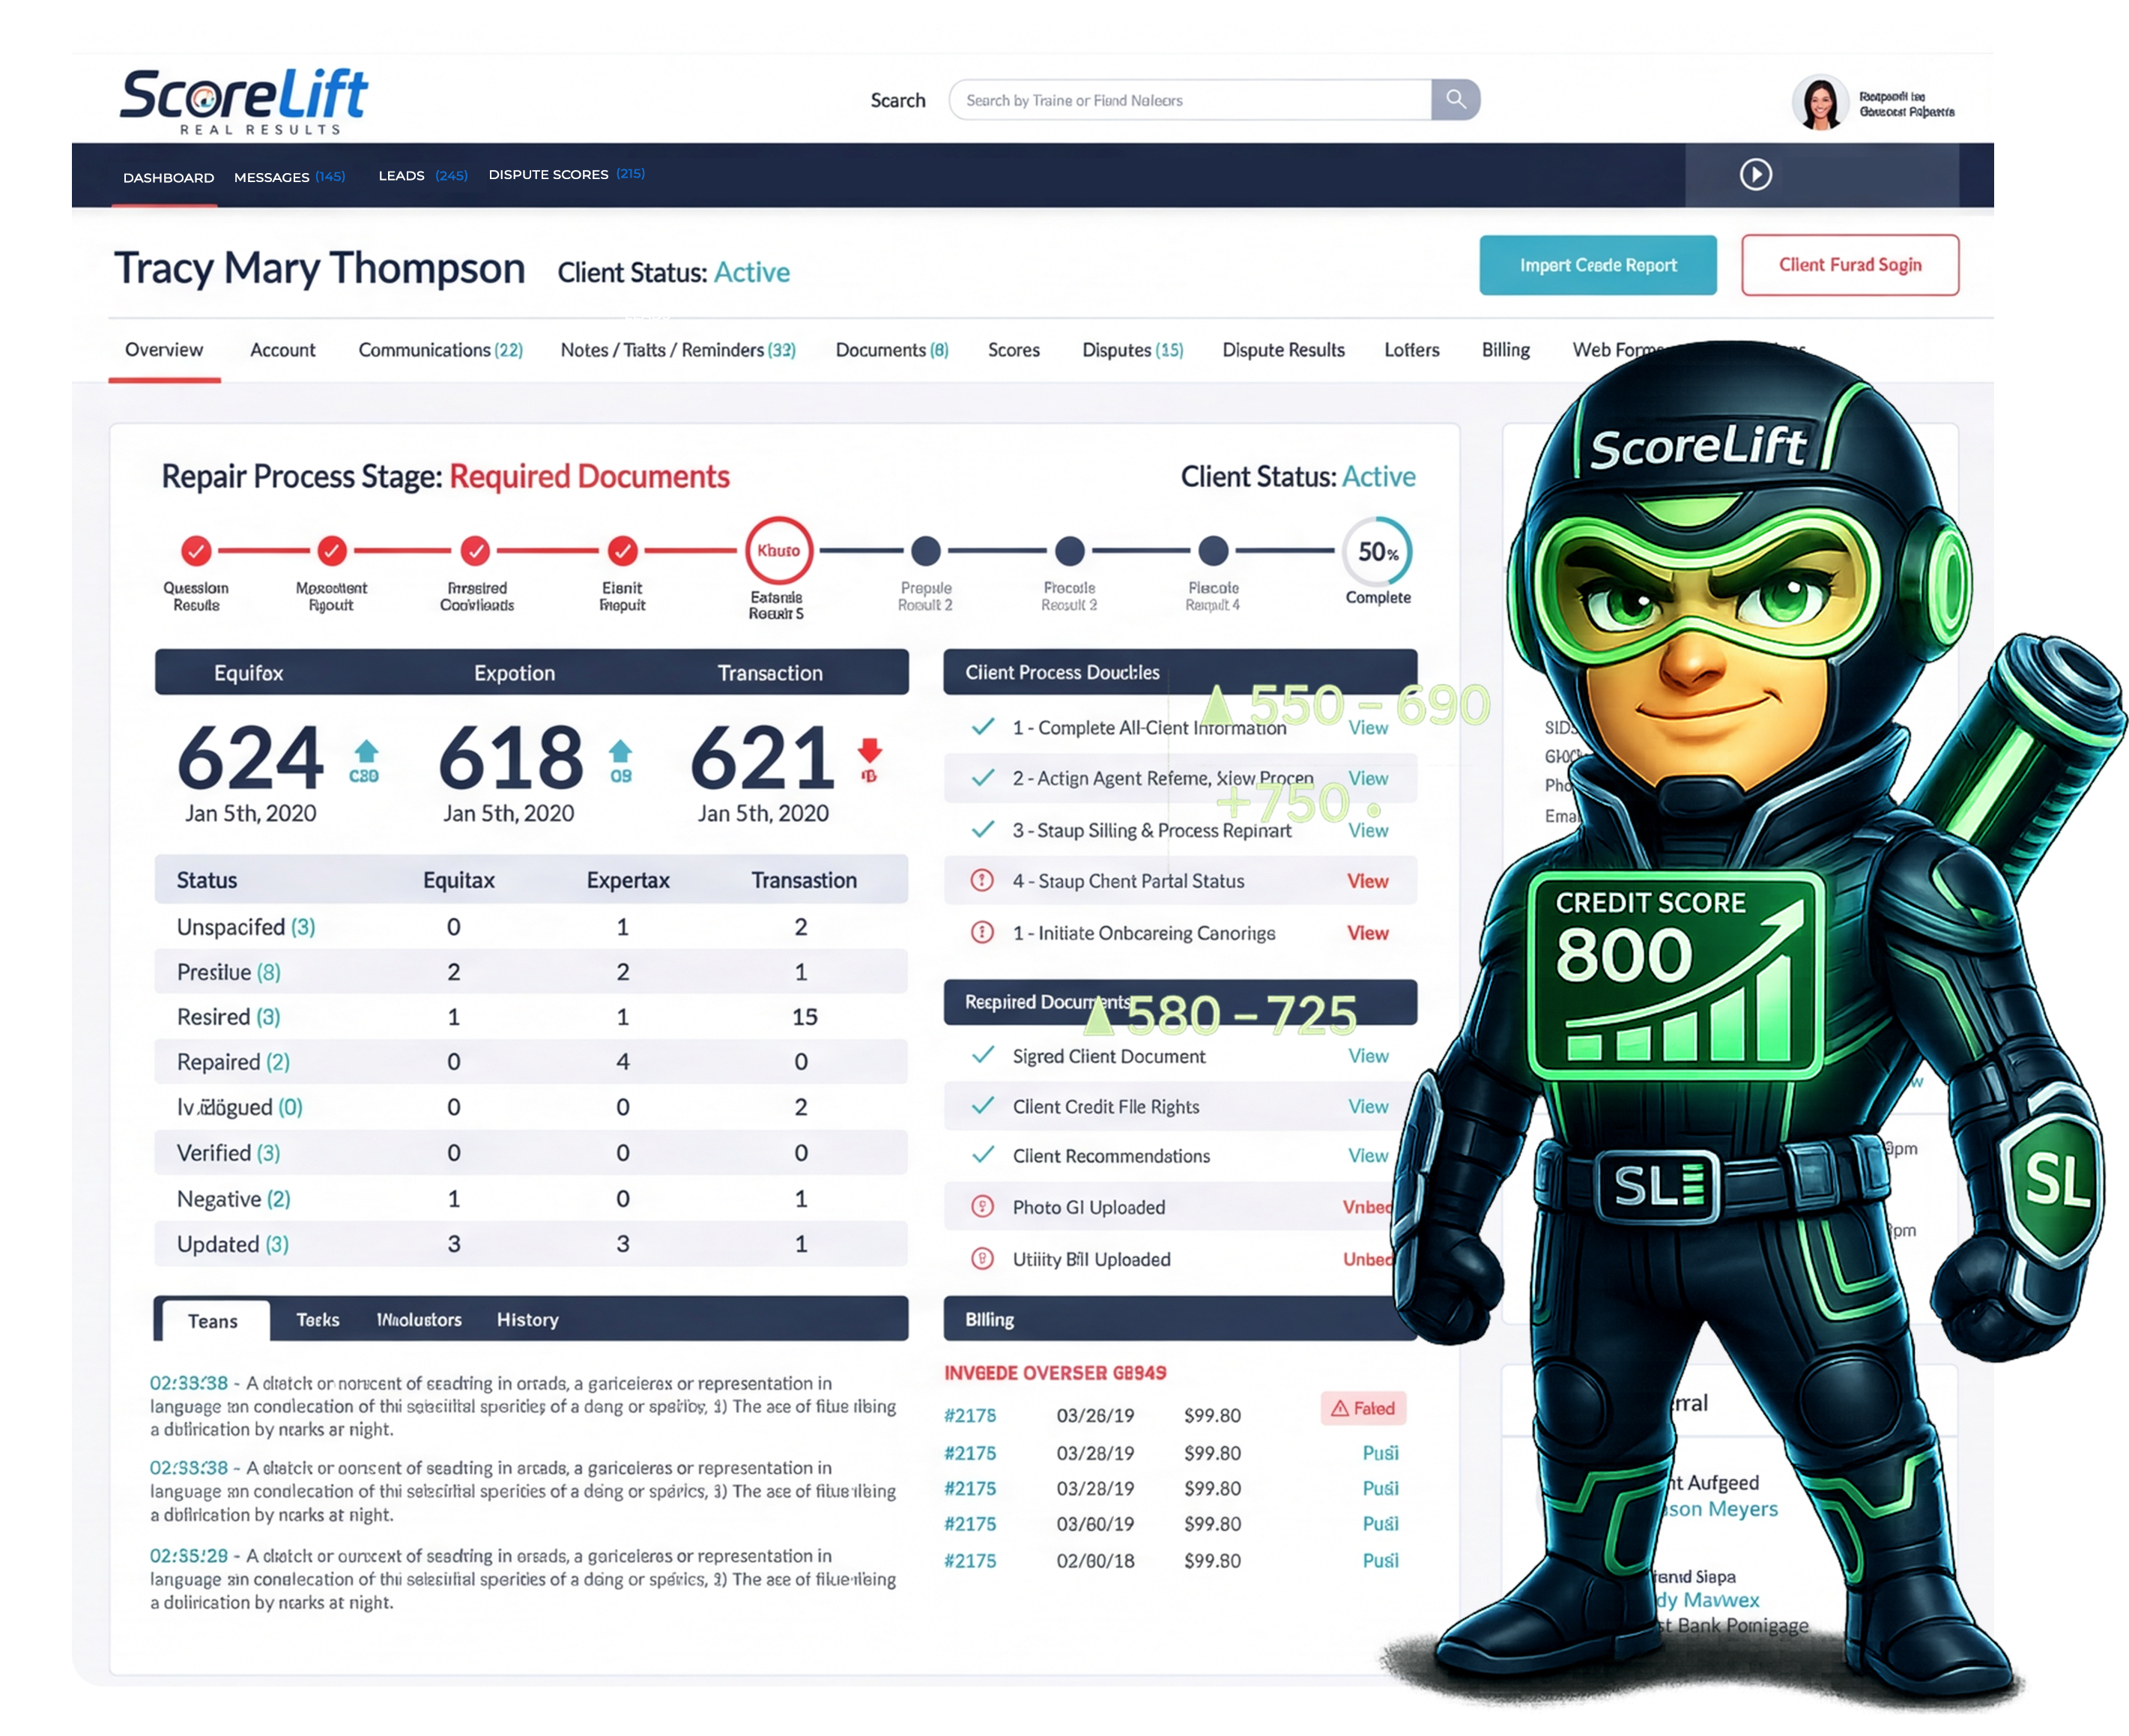Click the Client Furad Sogin button
This screenshot has width=2129, height=1736.
tap(1849, 265)
